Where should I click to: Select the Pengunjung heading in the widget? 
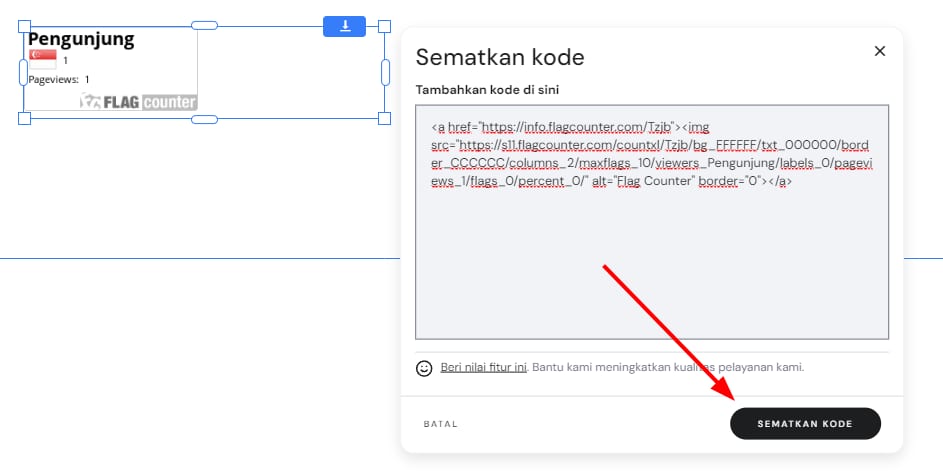point(81,39)
